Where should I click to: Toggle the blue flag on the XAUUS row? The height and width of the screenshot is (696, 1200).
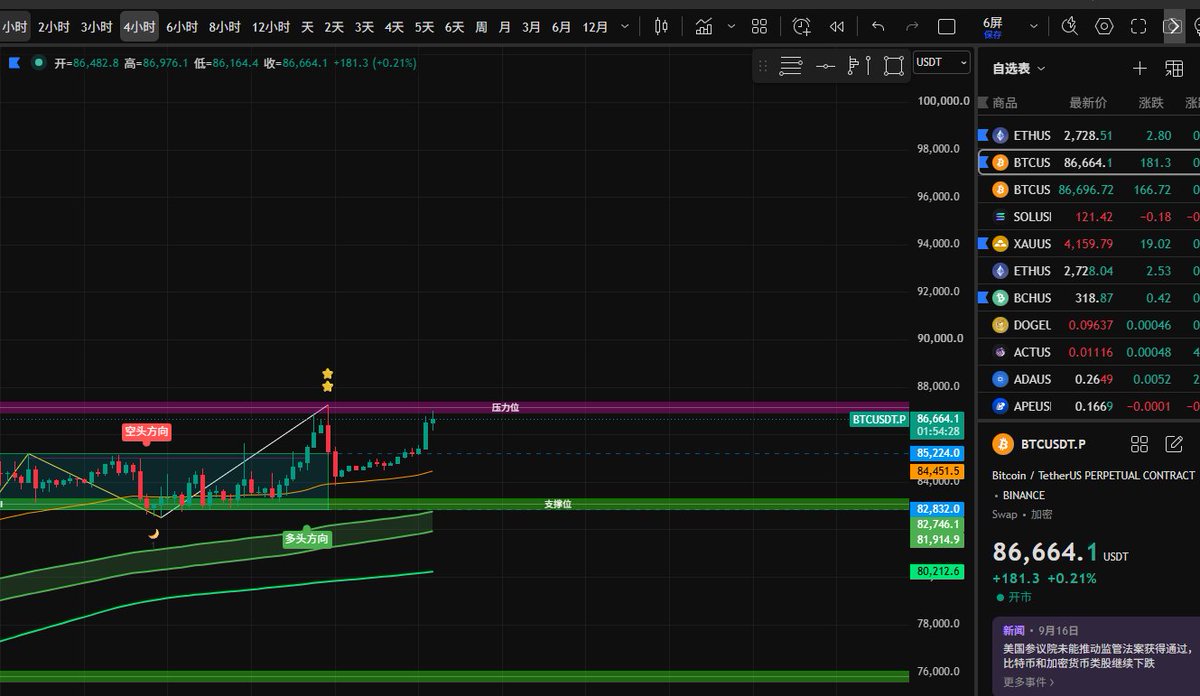pyautogui.click(x=983, y=243)
